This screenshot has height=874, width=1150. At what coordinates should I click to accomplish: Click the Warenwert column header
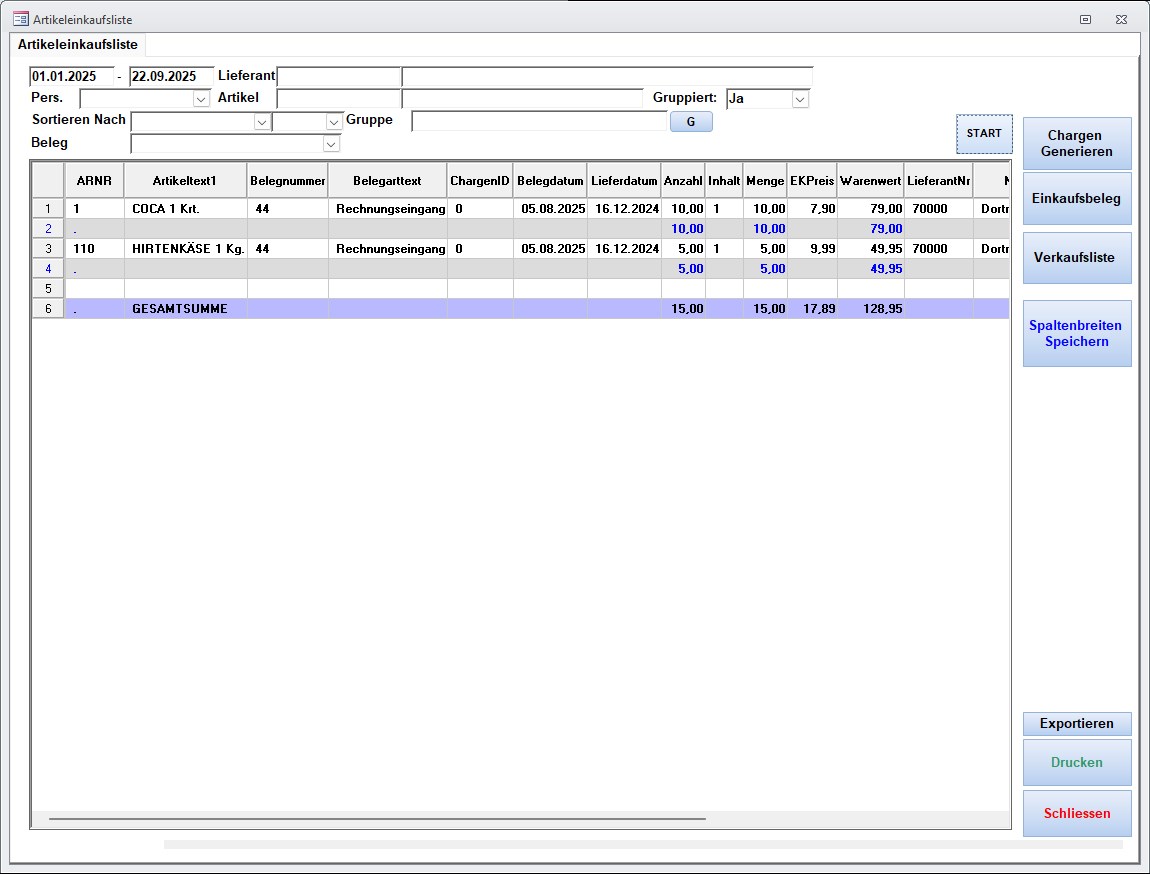pyautogui.click(x=870, y=181)
